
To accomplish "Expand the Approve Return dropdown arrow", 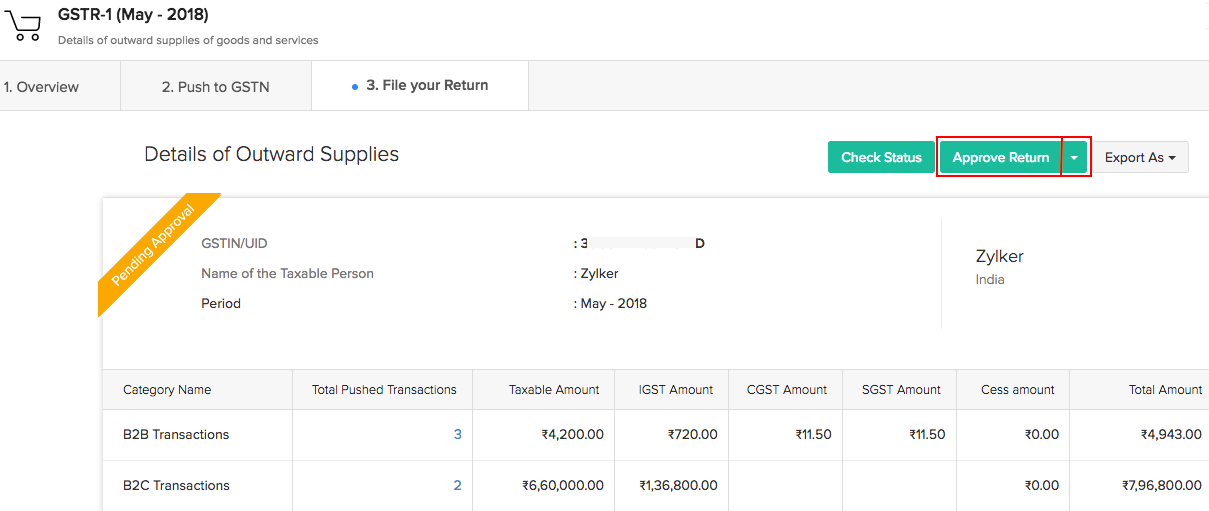I will point(1074,158).
